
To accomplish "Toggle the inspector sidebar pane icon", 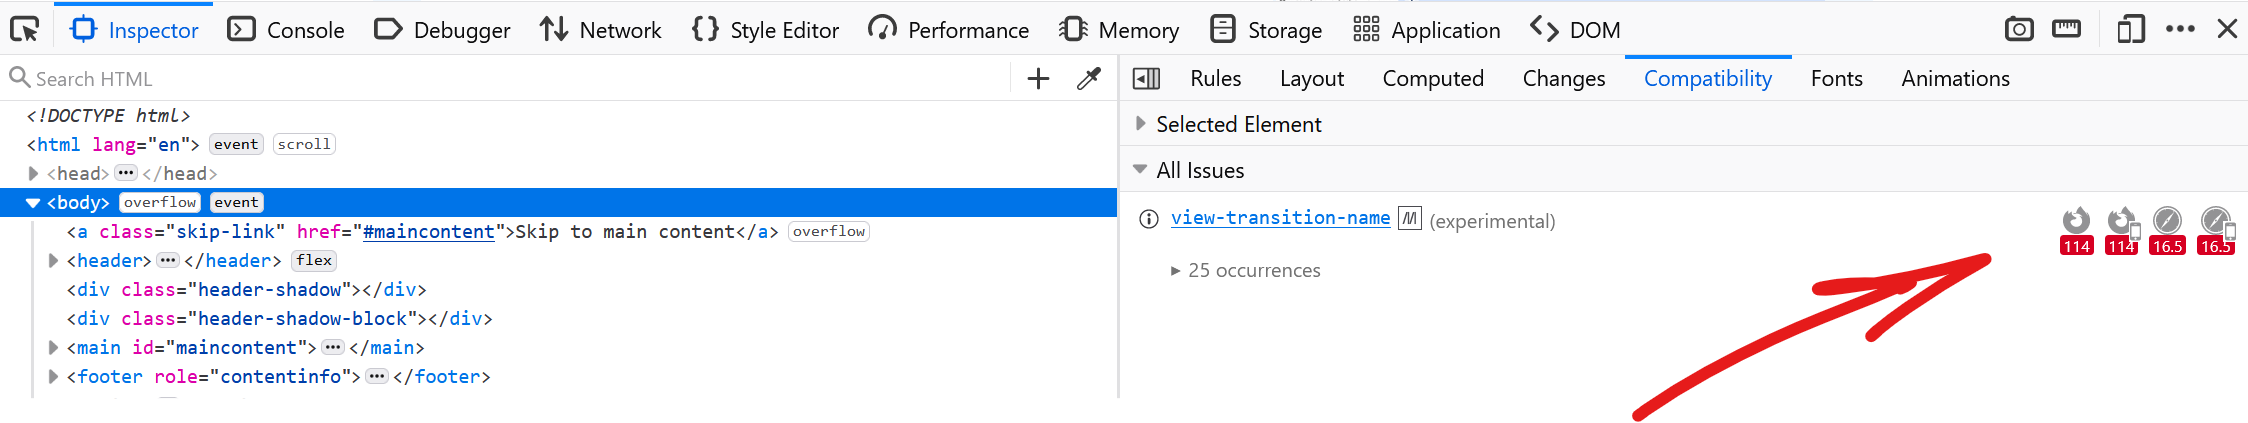I will point(1146,78).
